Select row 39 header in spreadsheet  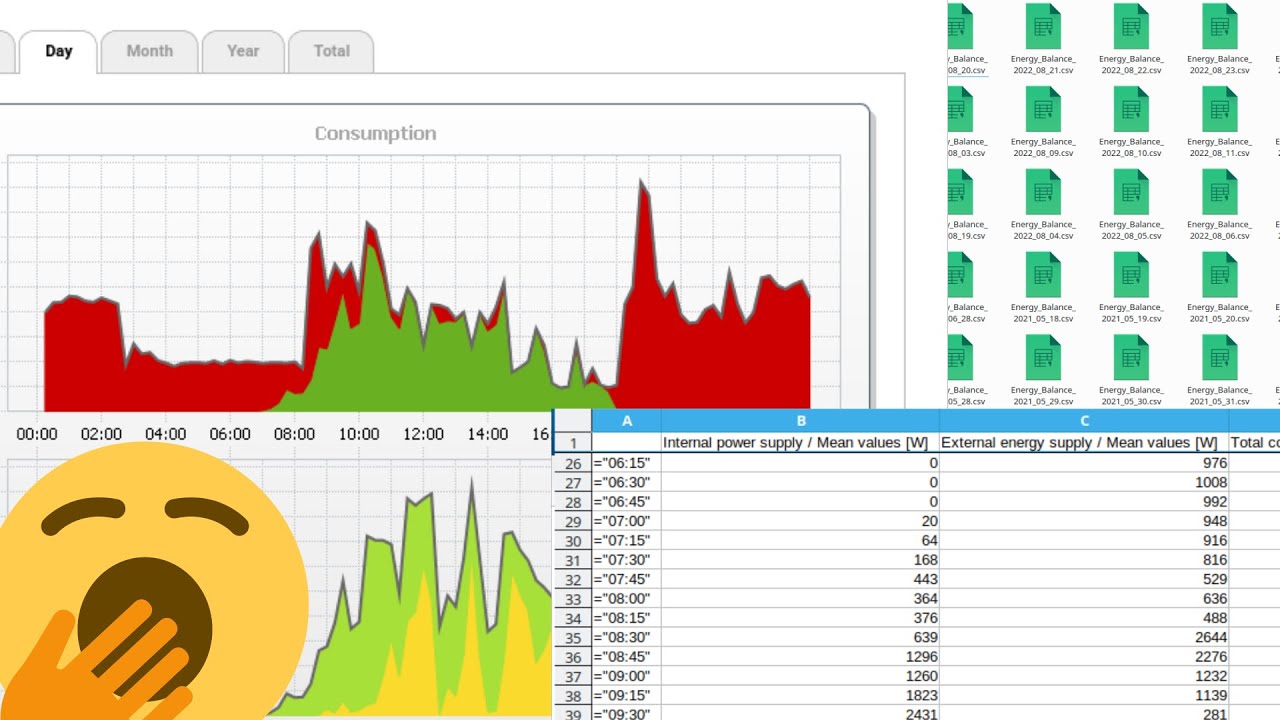pyautogui.click(x=573, y=713)
